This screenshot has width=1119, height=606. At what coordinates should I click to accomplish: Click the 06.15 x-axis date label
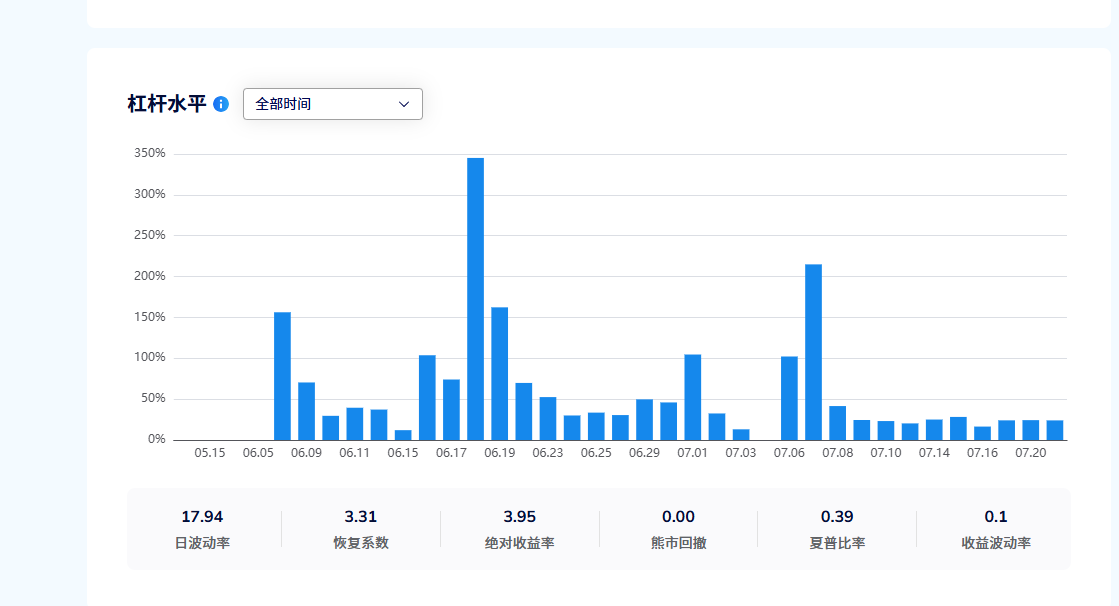tap(402, 453)
